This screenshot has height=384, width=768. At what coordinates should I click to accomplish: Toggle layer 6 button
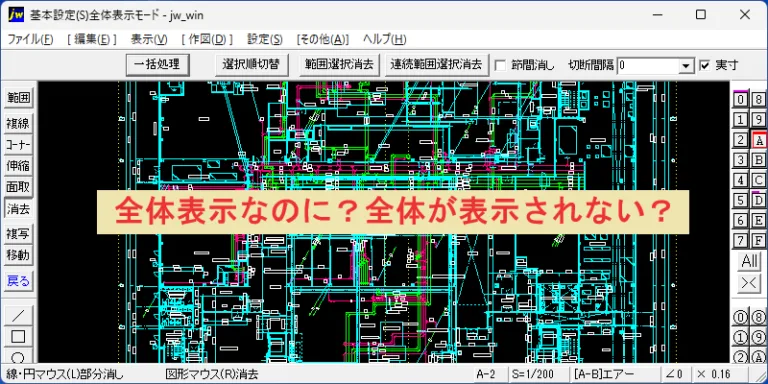741,220
